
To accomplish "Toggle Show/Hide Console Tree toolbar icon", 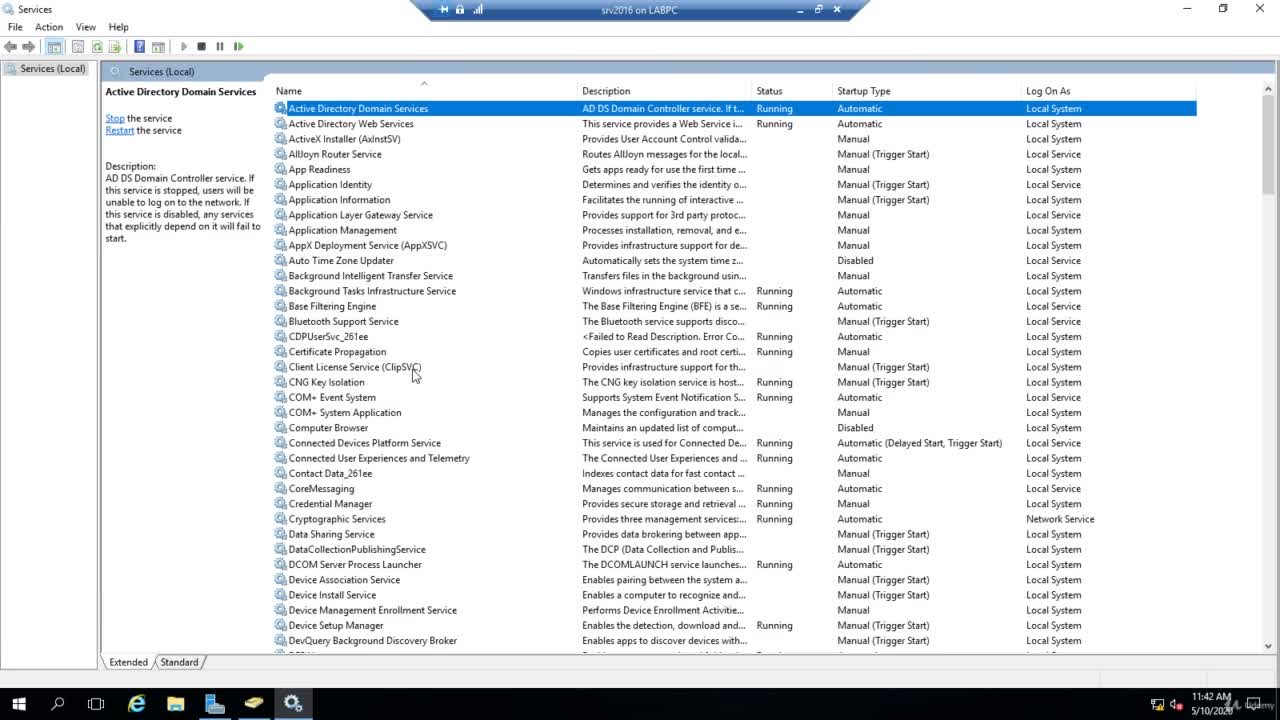I will click(x=54, y=47).
